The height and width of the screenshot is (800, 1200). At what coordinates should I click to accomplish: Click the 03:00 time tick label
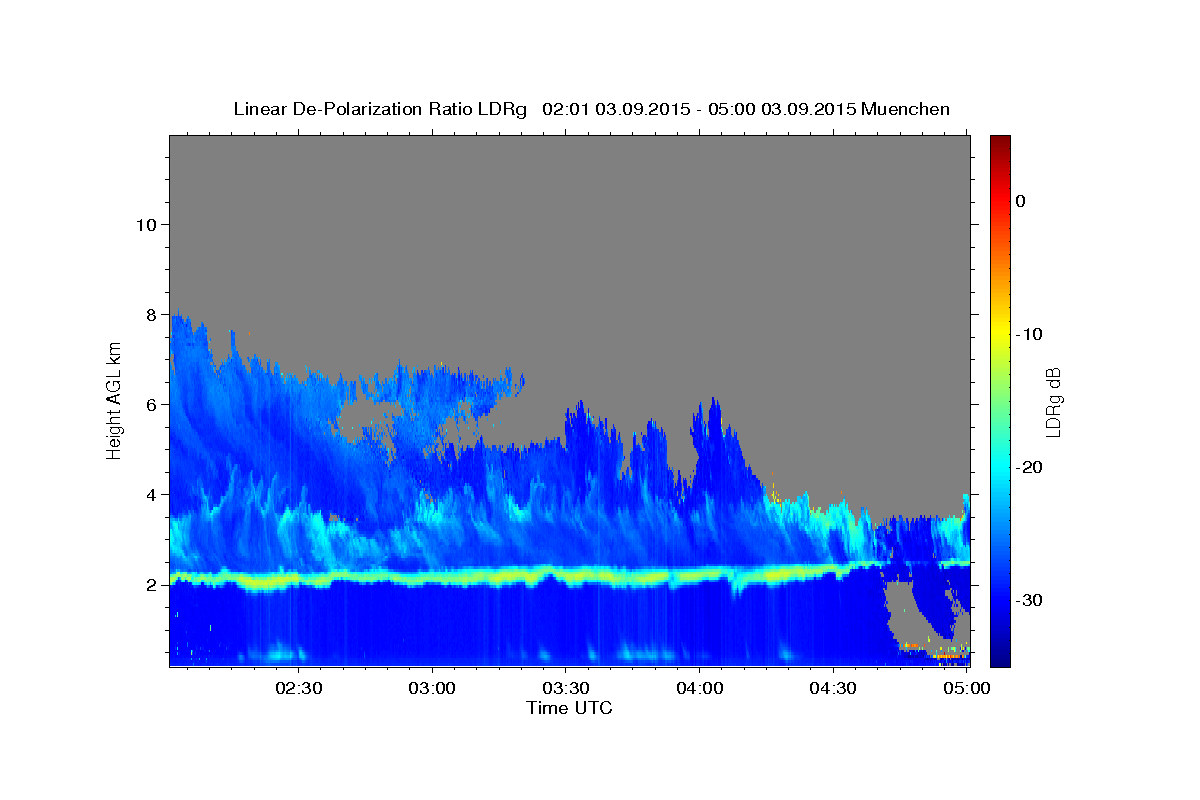(x=433, y=689)
